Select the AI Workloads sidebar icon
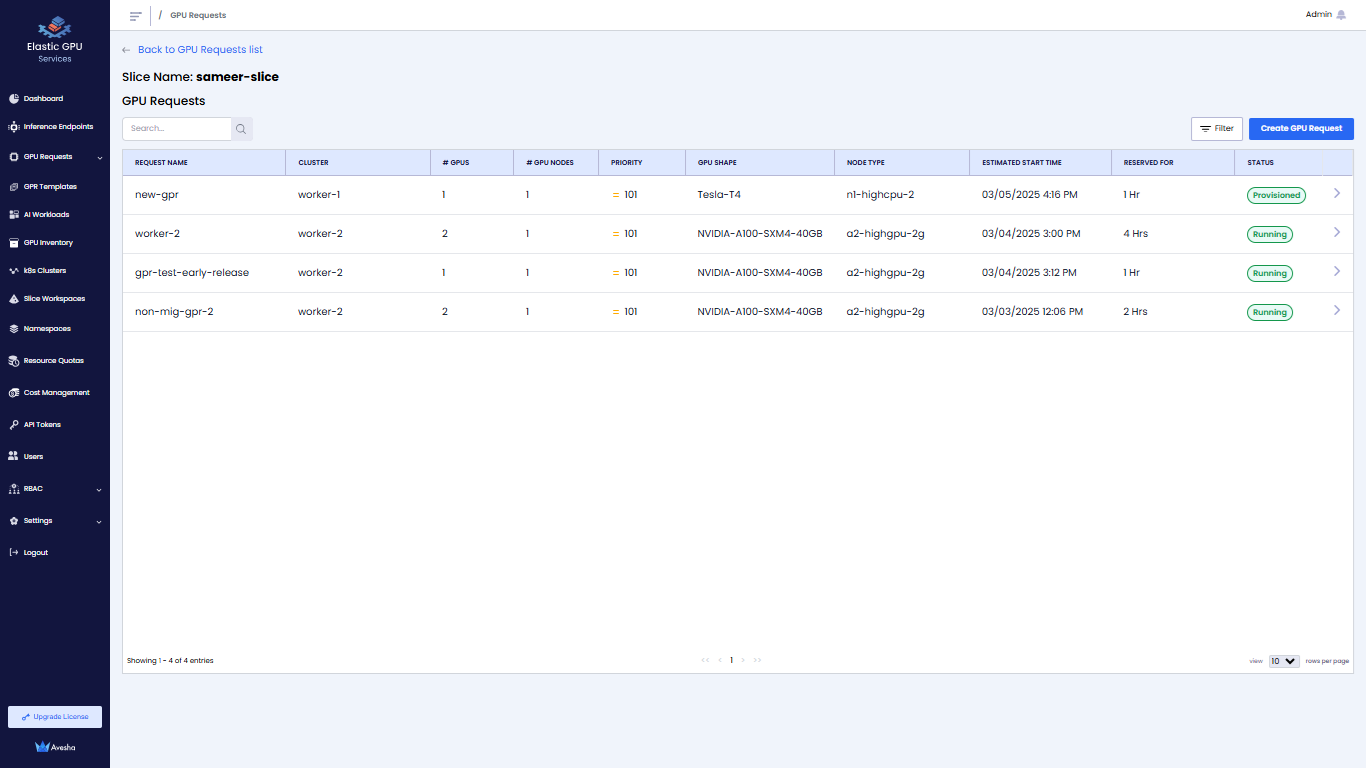 click(14, 215)
